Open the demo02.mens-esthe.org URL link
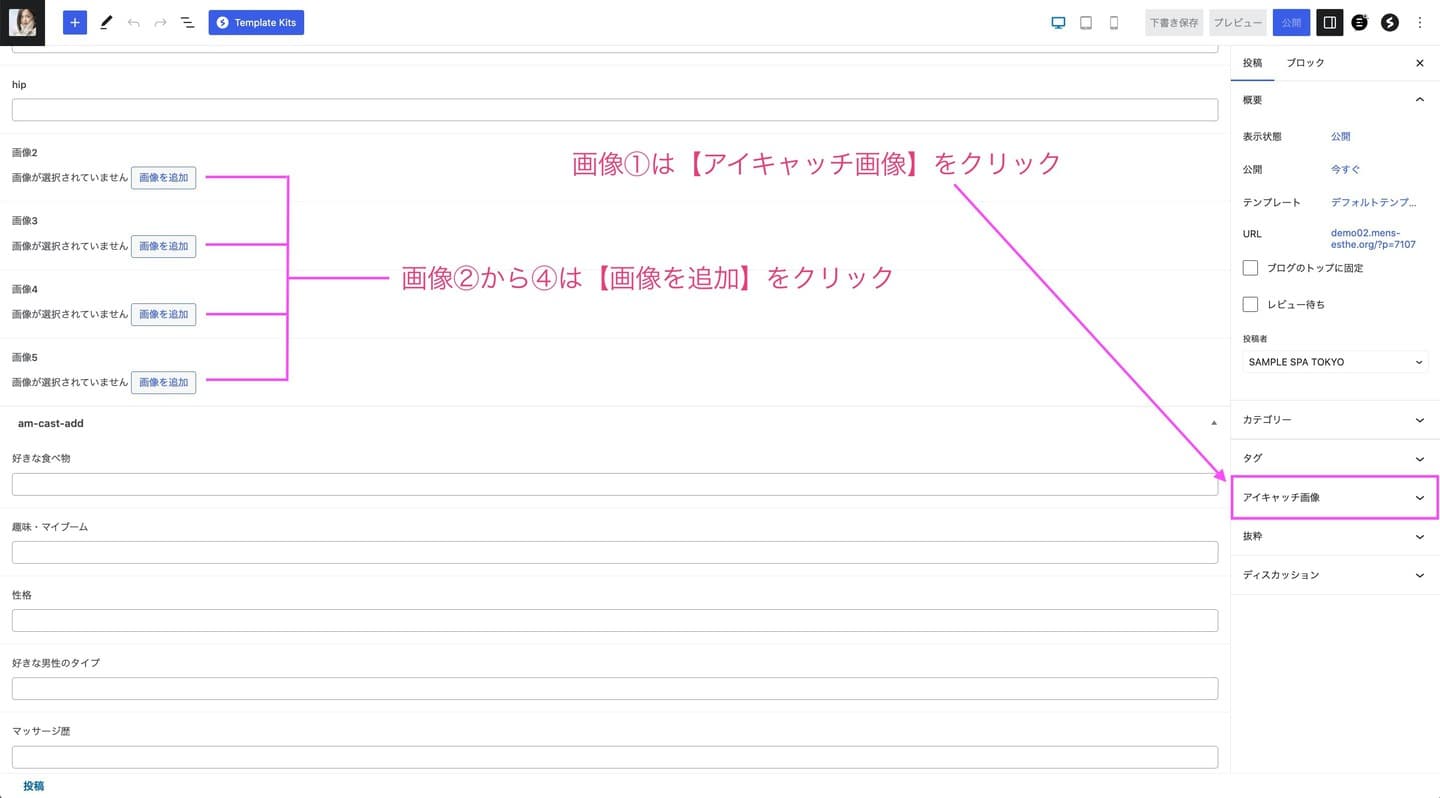Screen dimensions: 1440x798 [1373, 239]
